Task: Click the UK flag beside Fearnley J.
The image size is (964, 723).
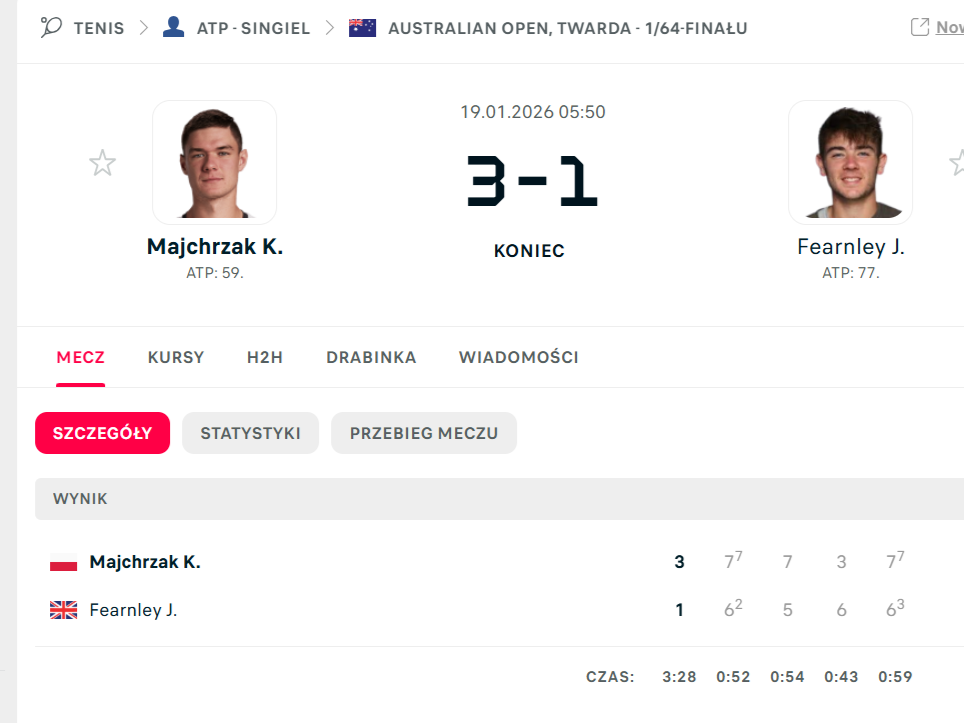Action: [x=63, y=610]
